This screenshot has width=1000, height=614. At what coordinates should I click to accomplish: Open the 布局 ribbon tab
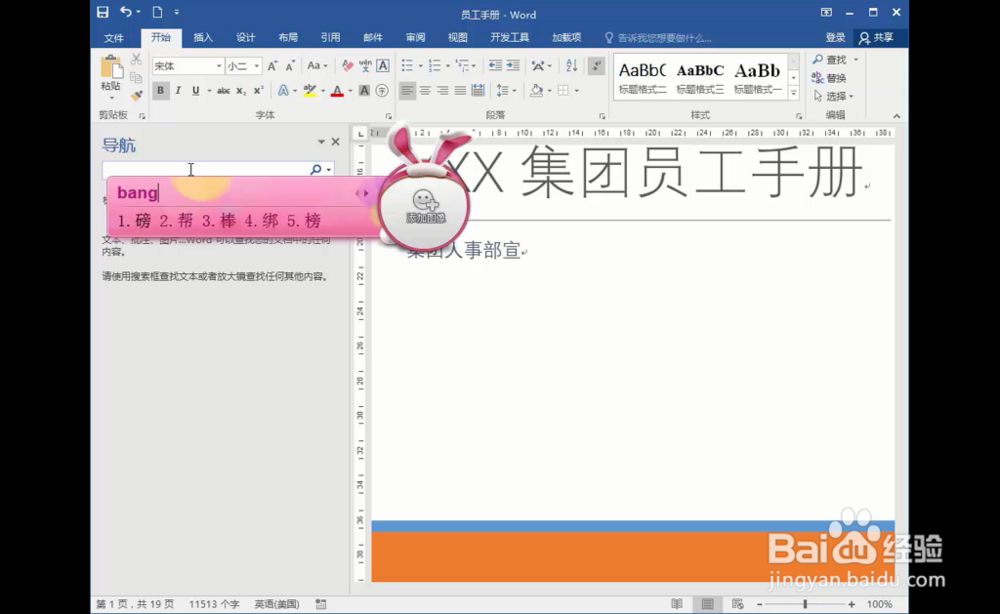click(288, 38)
